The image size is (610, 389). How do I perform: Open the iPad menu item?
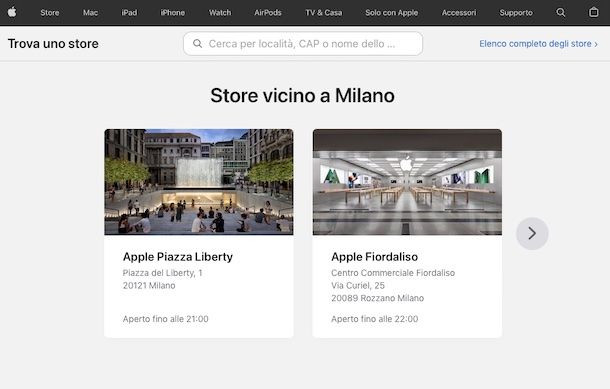point(129,13)
